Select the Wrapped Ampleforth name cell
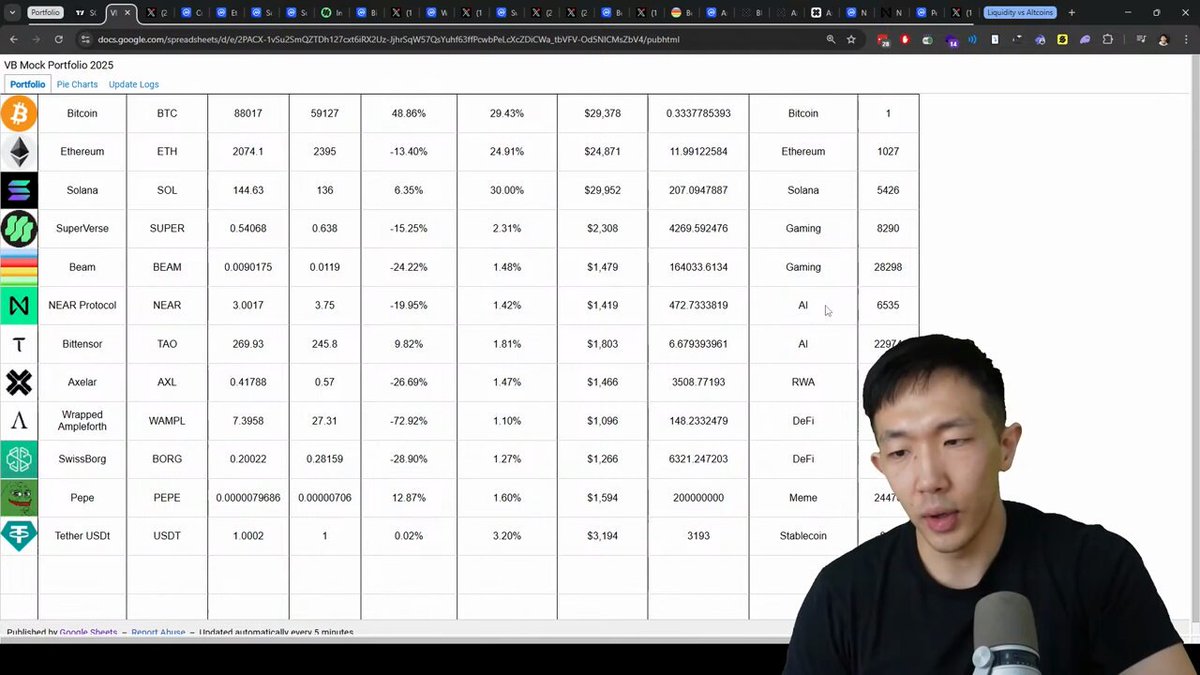This screenshot has width=1200, height=675. coord(82,421)
